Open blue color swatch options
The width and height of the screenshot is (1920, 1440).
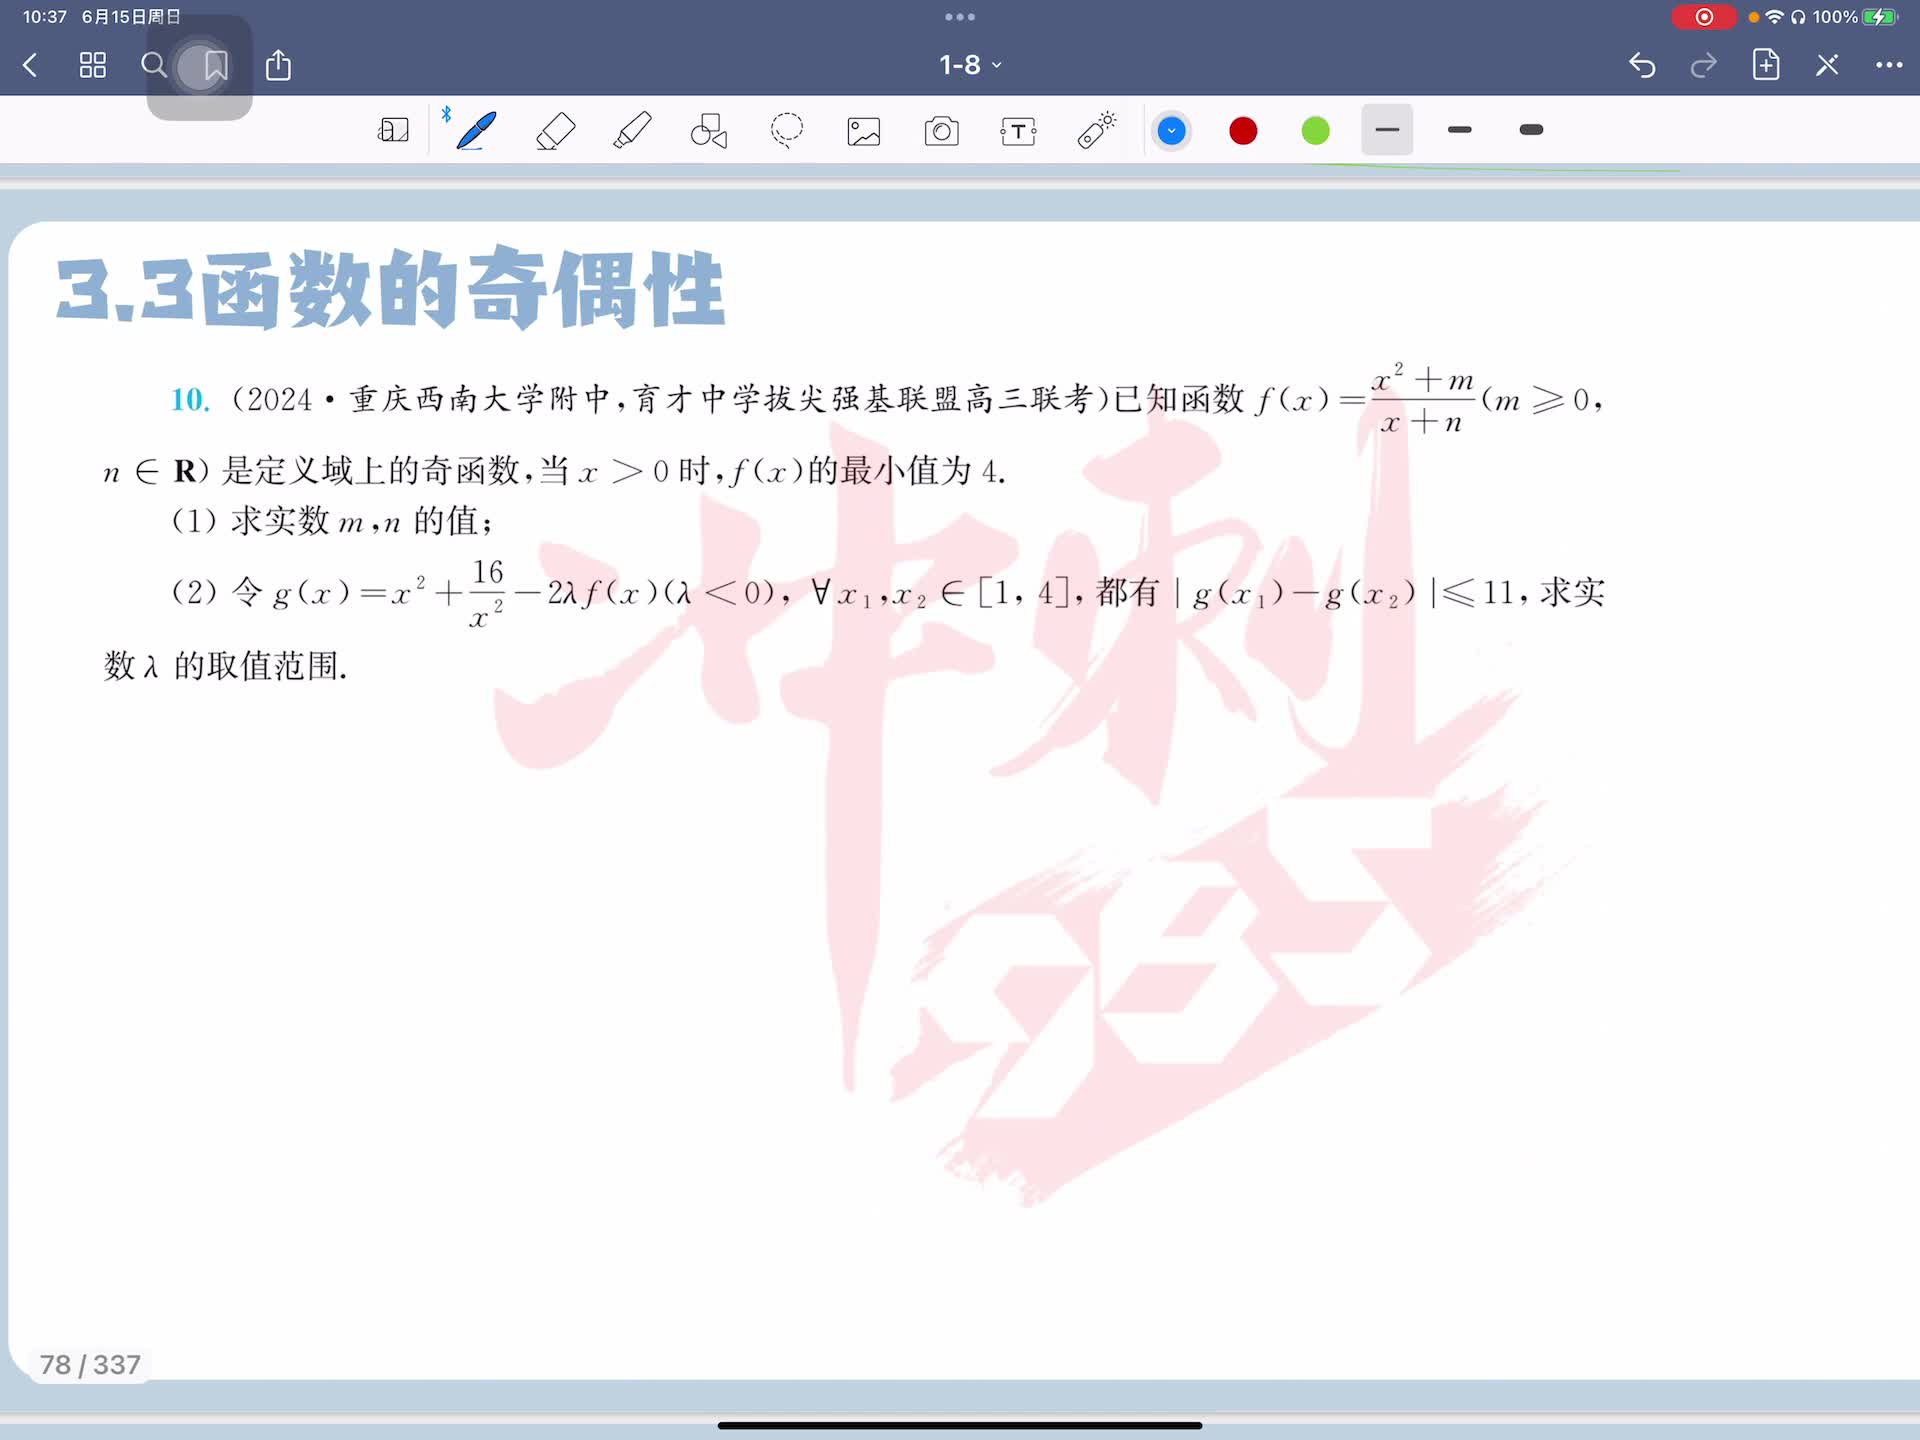click(1171, 131)
